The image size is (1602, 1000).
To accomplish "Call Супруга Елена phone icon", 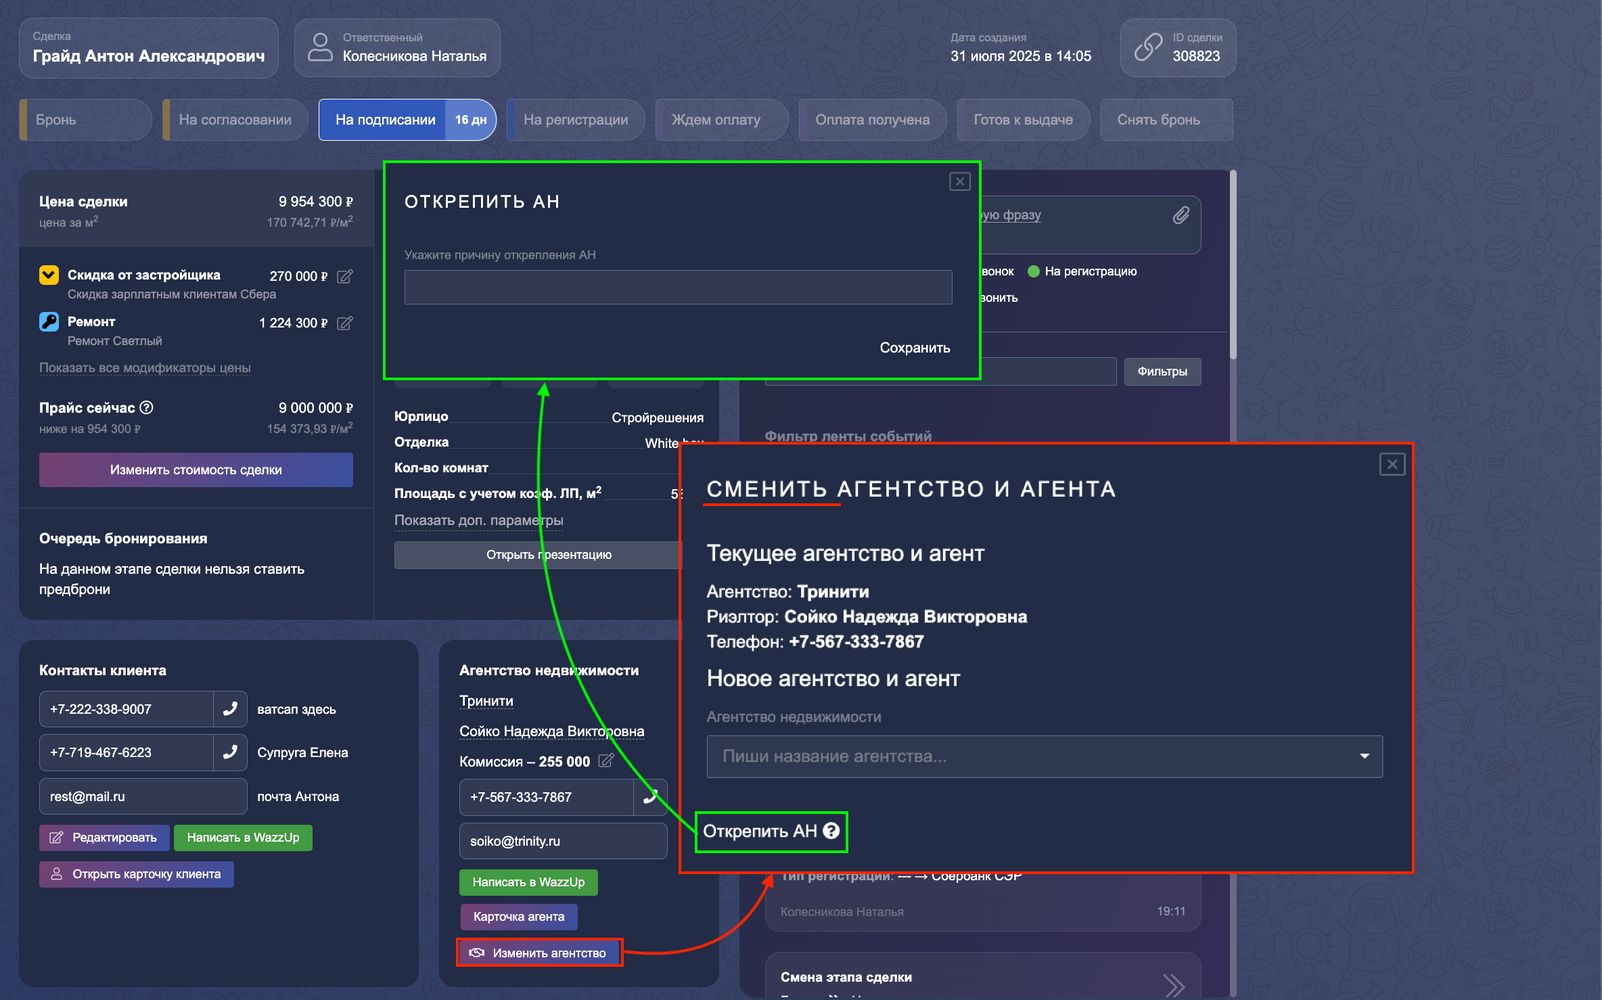I will (x=230, y=752).
